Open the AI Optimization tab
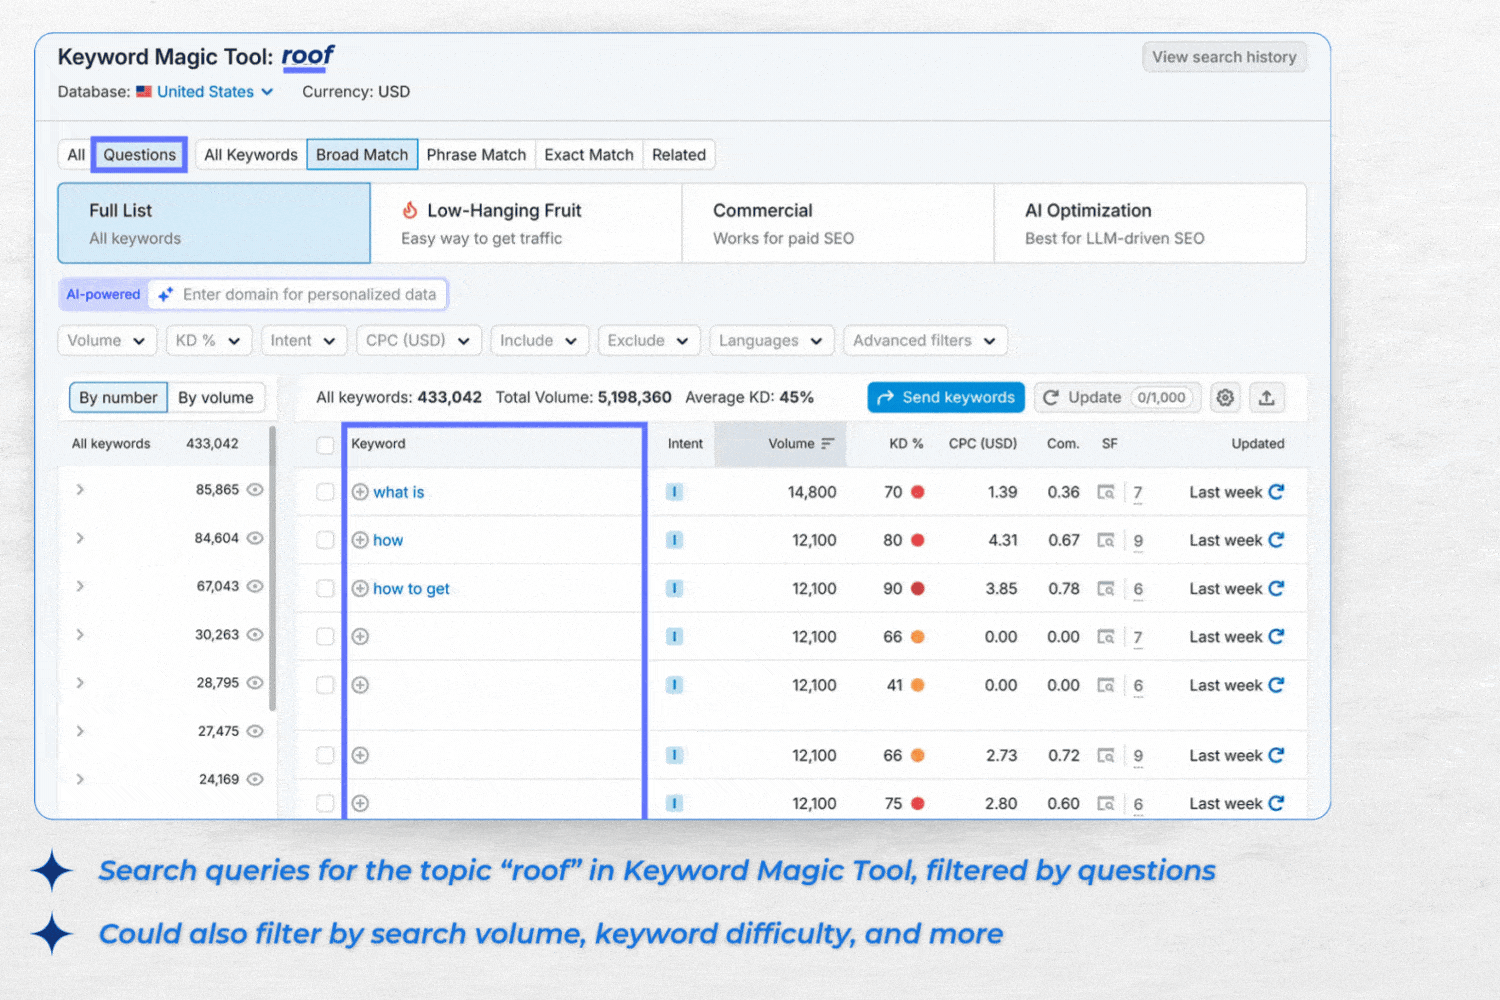This screenshot has width=1500, height=1000. coord(1150,223)
